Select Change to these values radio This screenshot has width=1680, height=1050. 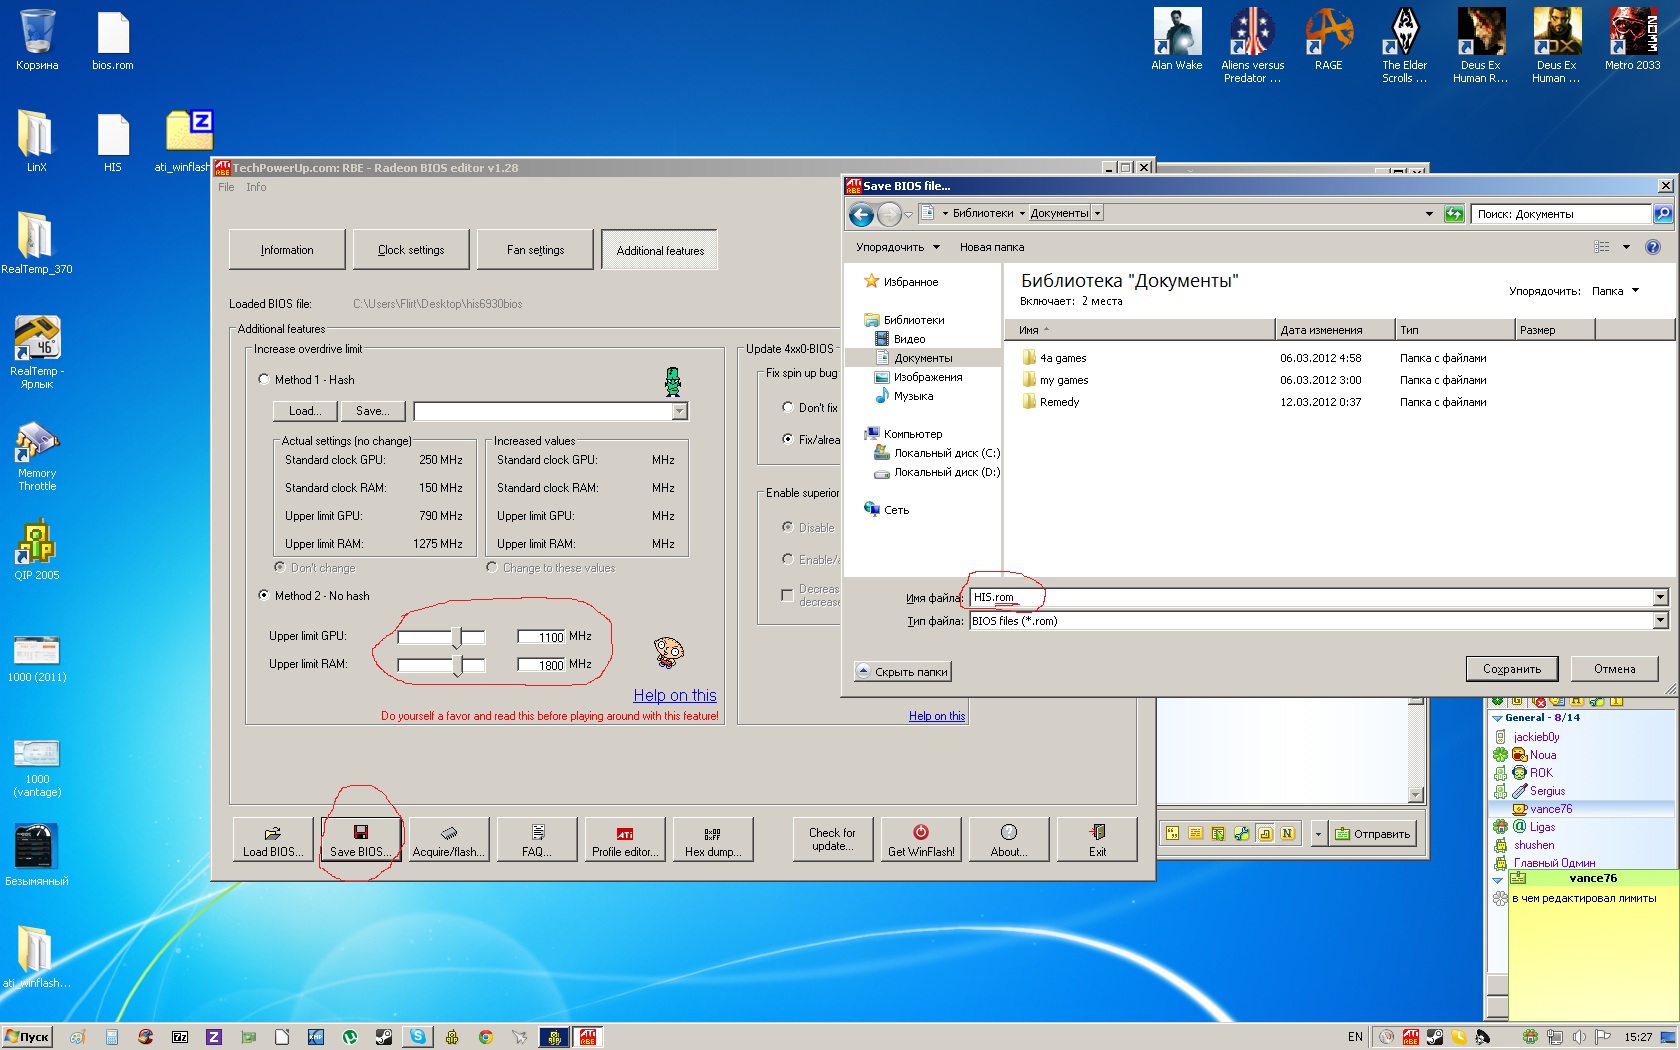pos(492,568)
